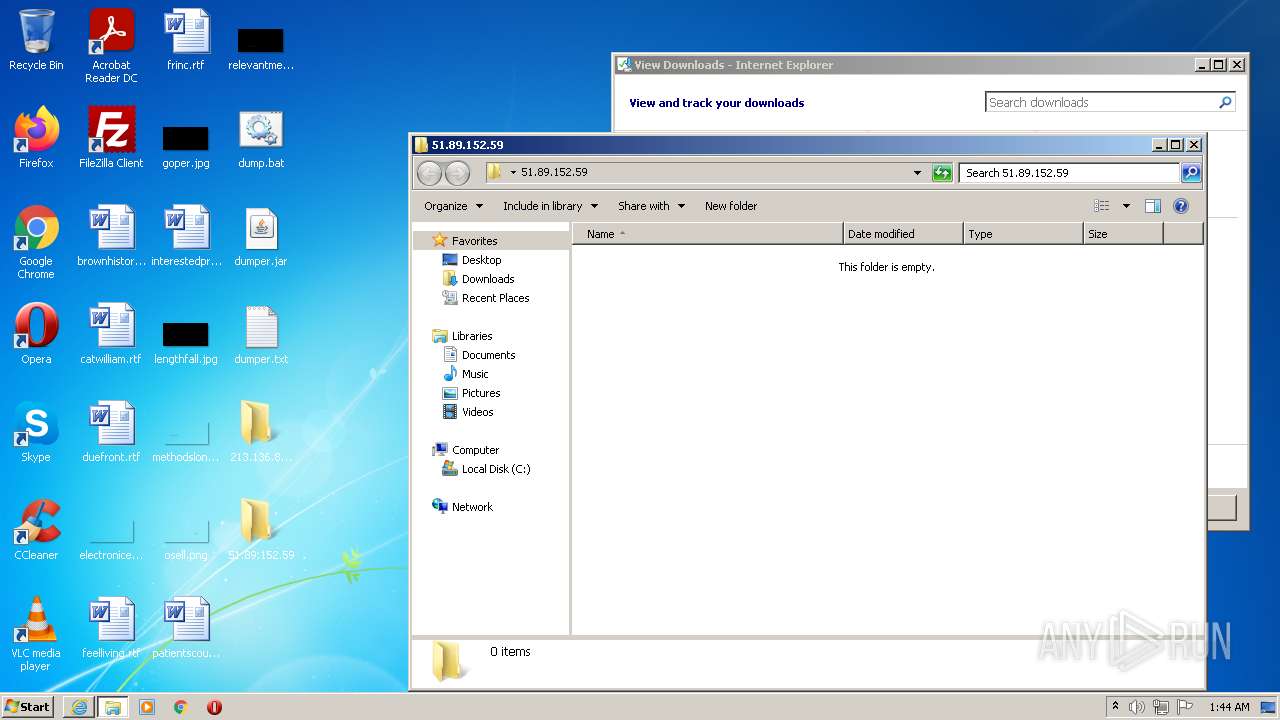Click the Explorer Forward navigation button

click(x=457, y=173)
